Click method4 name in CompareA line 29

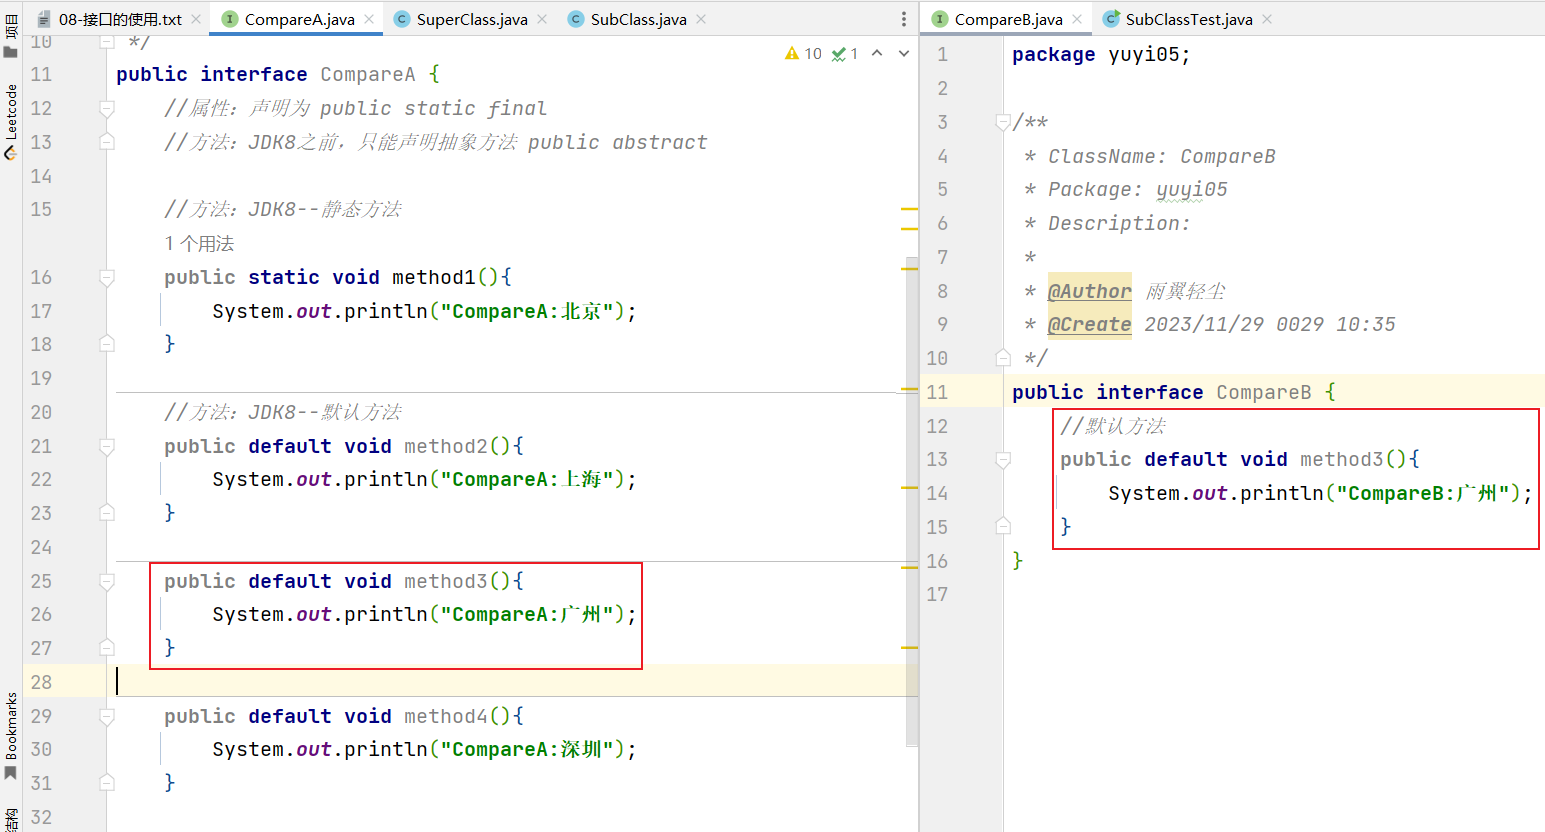click(x=446, y=716)
